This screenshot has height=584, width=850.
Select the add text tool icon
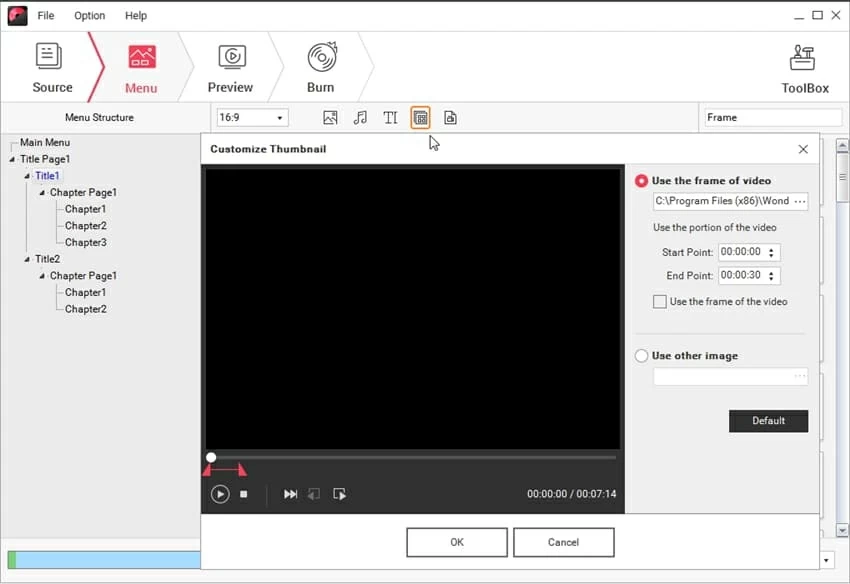click(x=390, y=118)
